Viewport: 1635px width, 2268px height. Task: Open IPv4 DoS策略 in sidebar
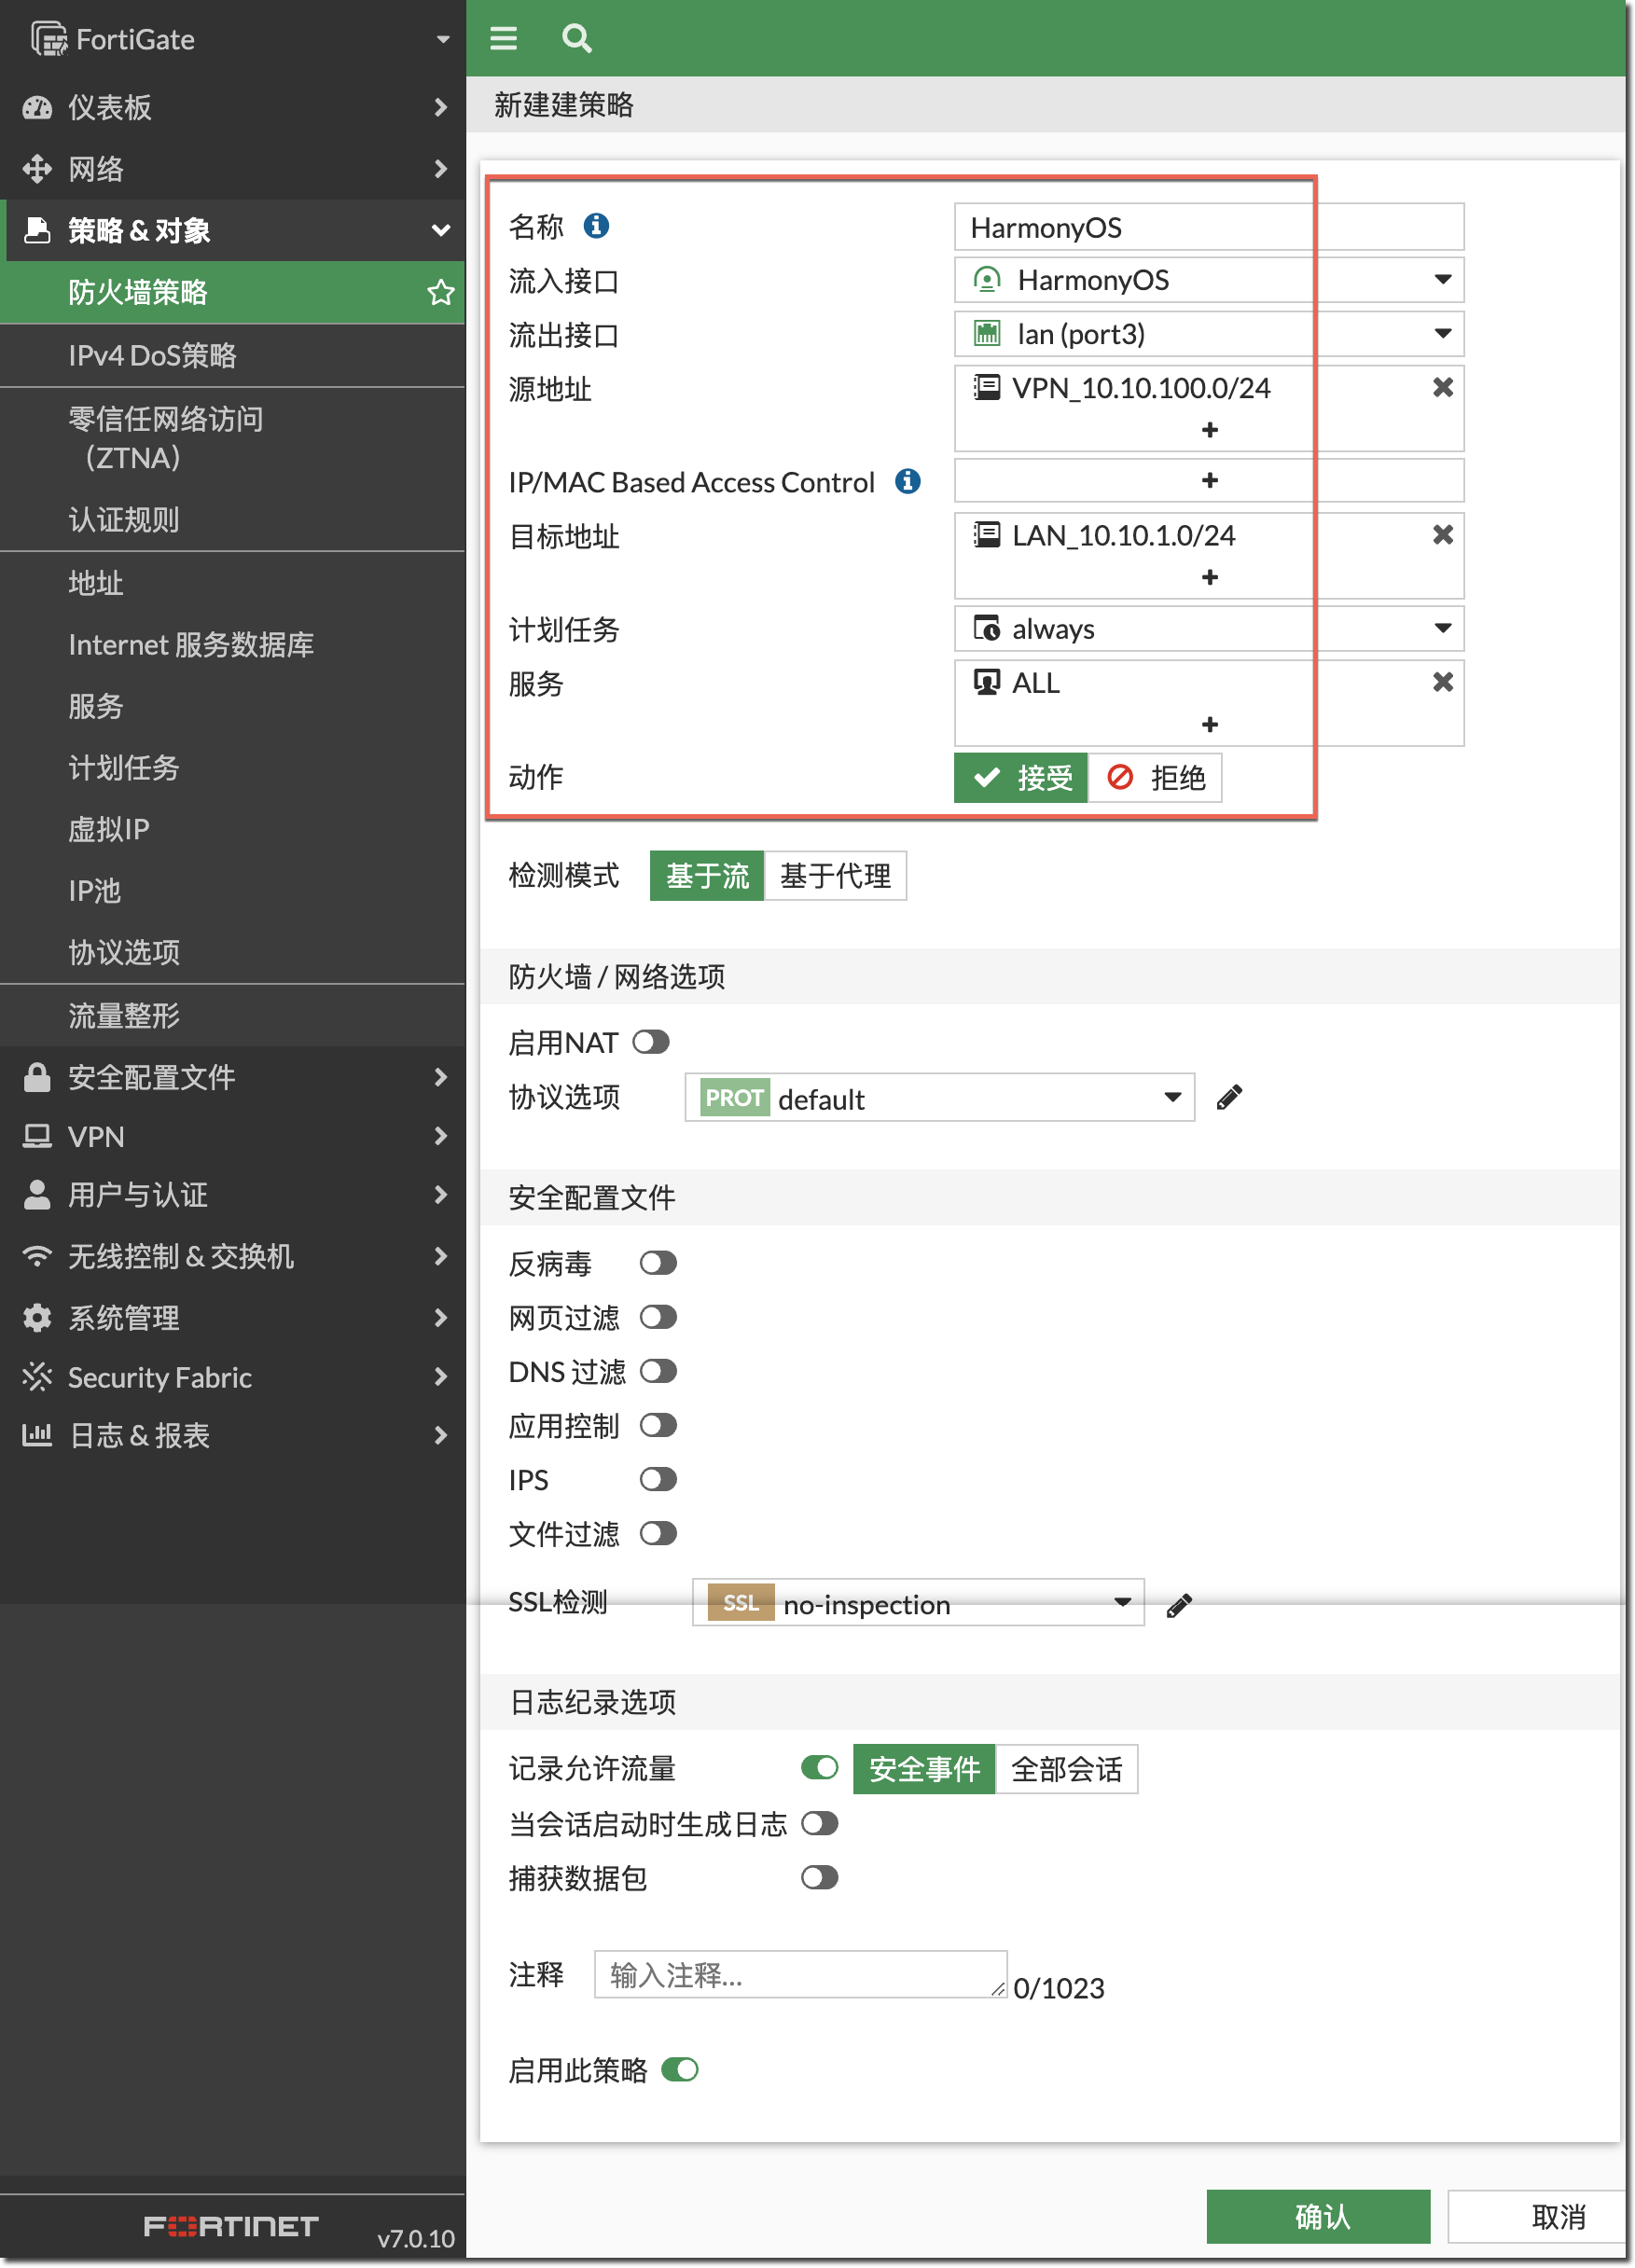coord(152,355)
